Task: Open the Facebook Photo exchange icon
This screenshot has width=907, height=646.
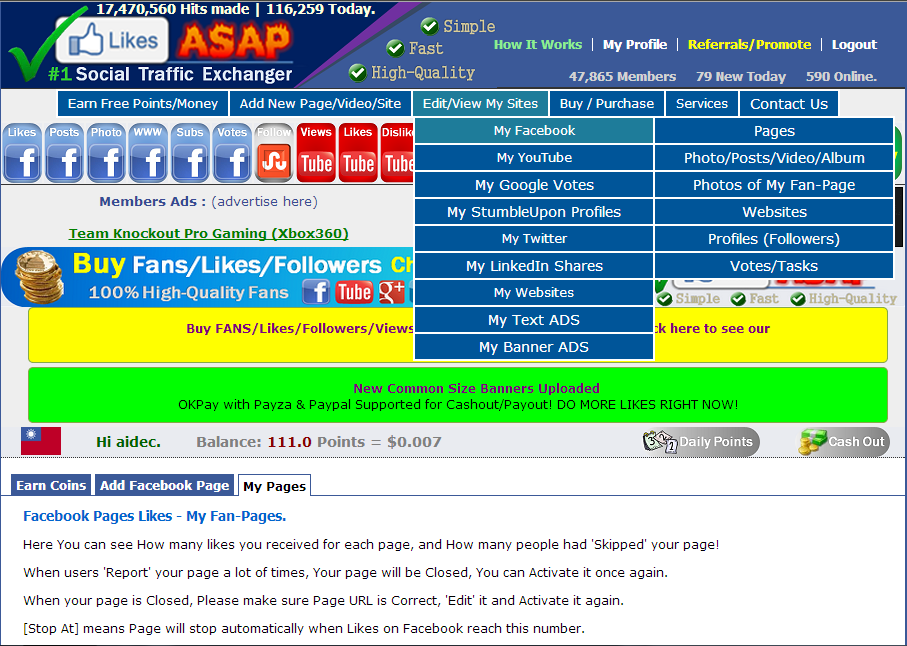Action: click(x=106, y=153)
